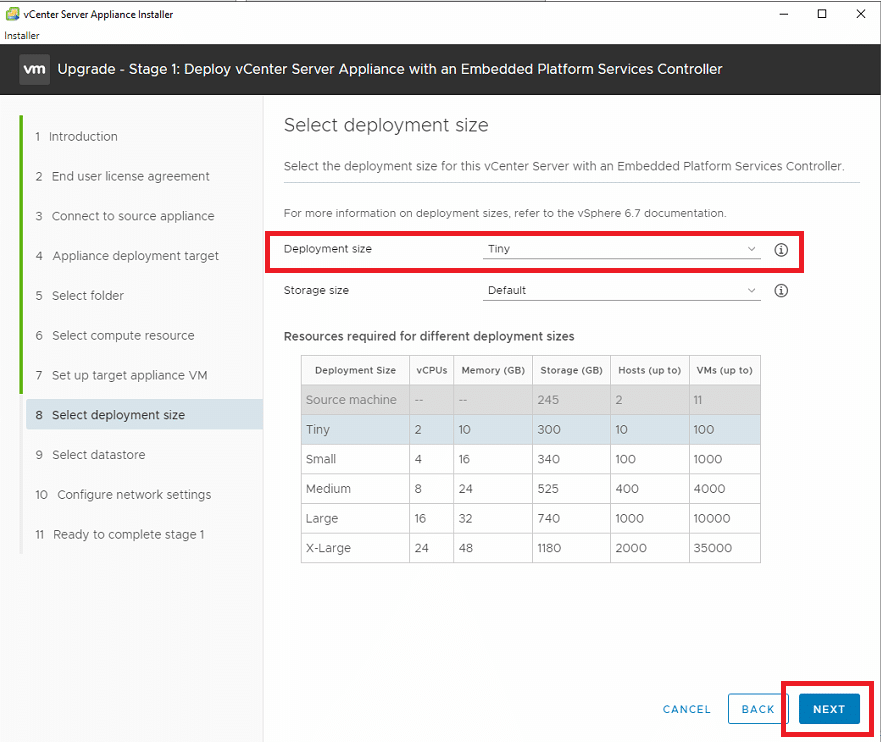Go to Introduction step
The width and height of the screenshot is (881, 742).
click(x=83, y=136)
